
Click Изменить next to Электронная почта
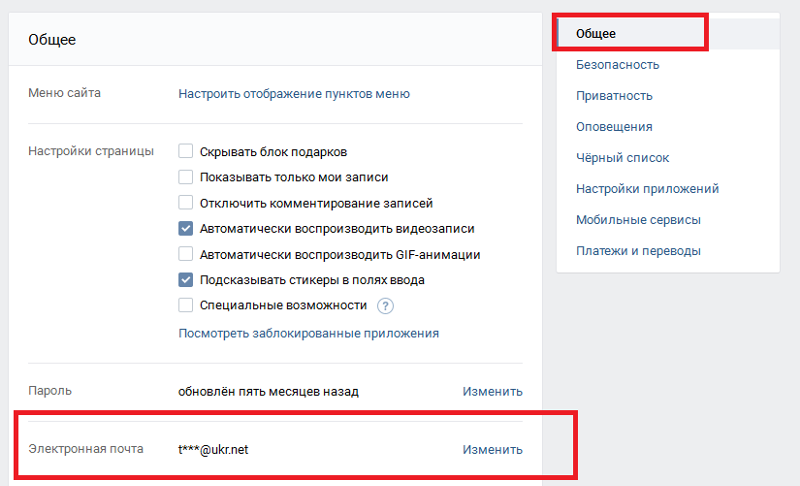tap(492, 449)
